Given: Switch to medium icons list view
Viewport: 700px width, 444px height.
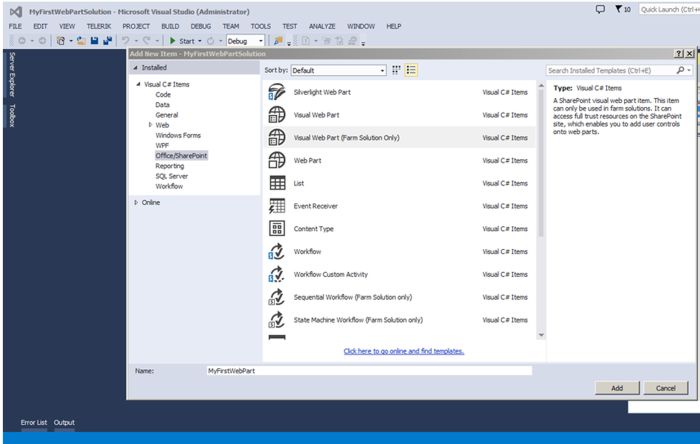Looking at the screenshot, I should point(412,70).
